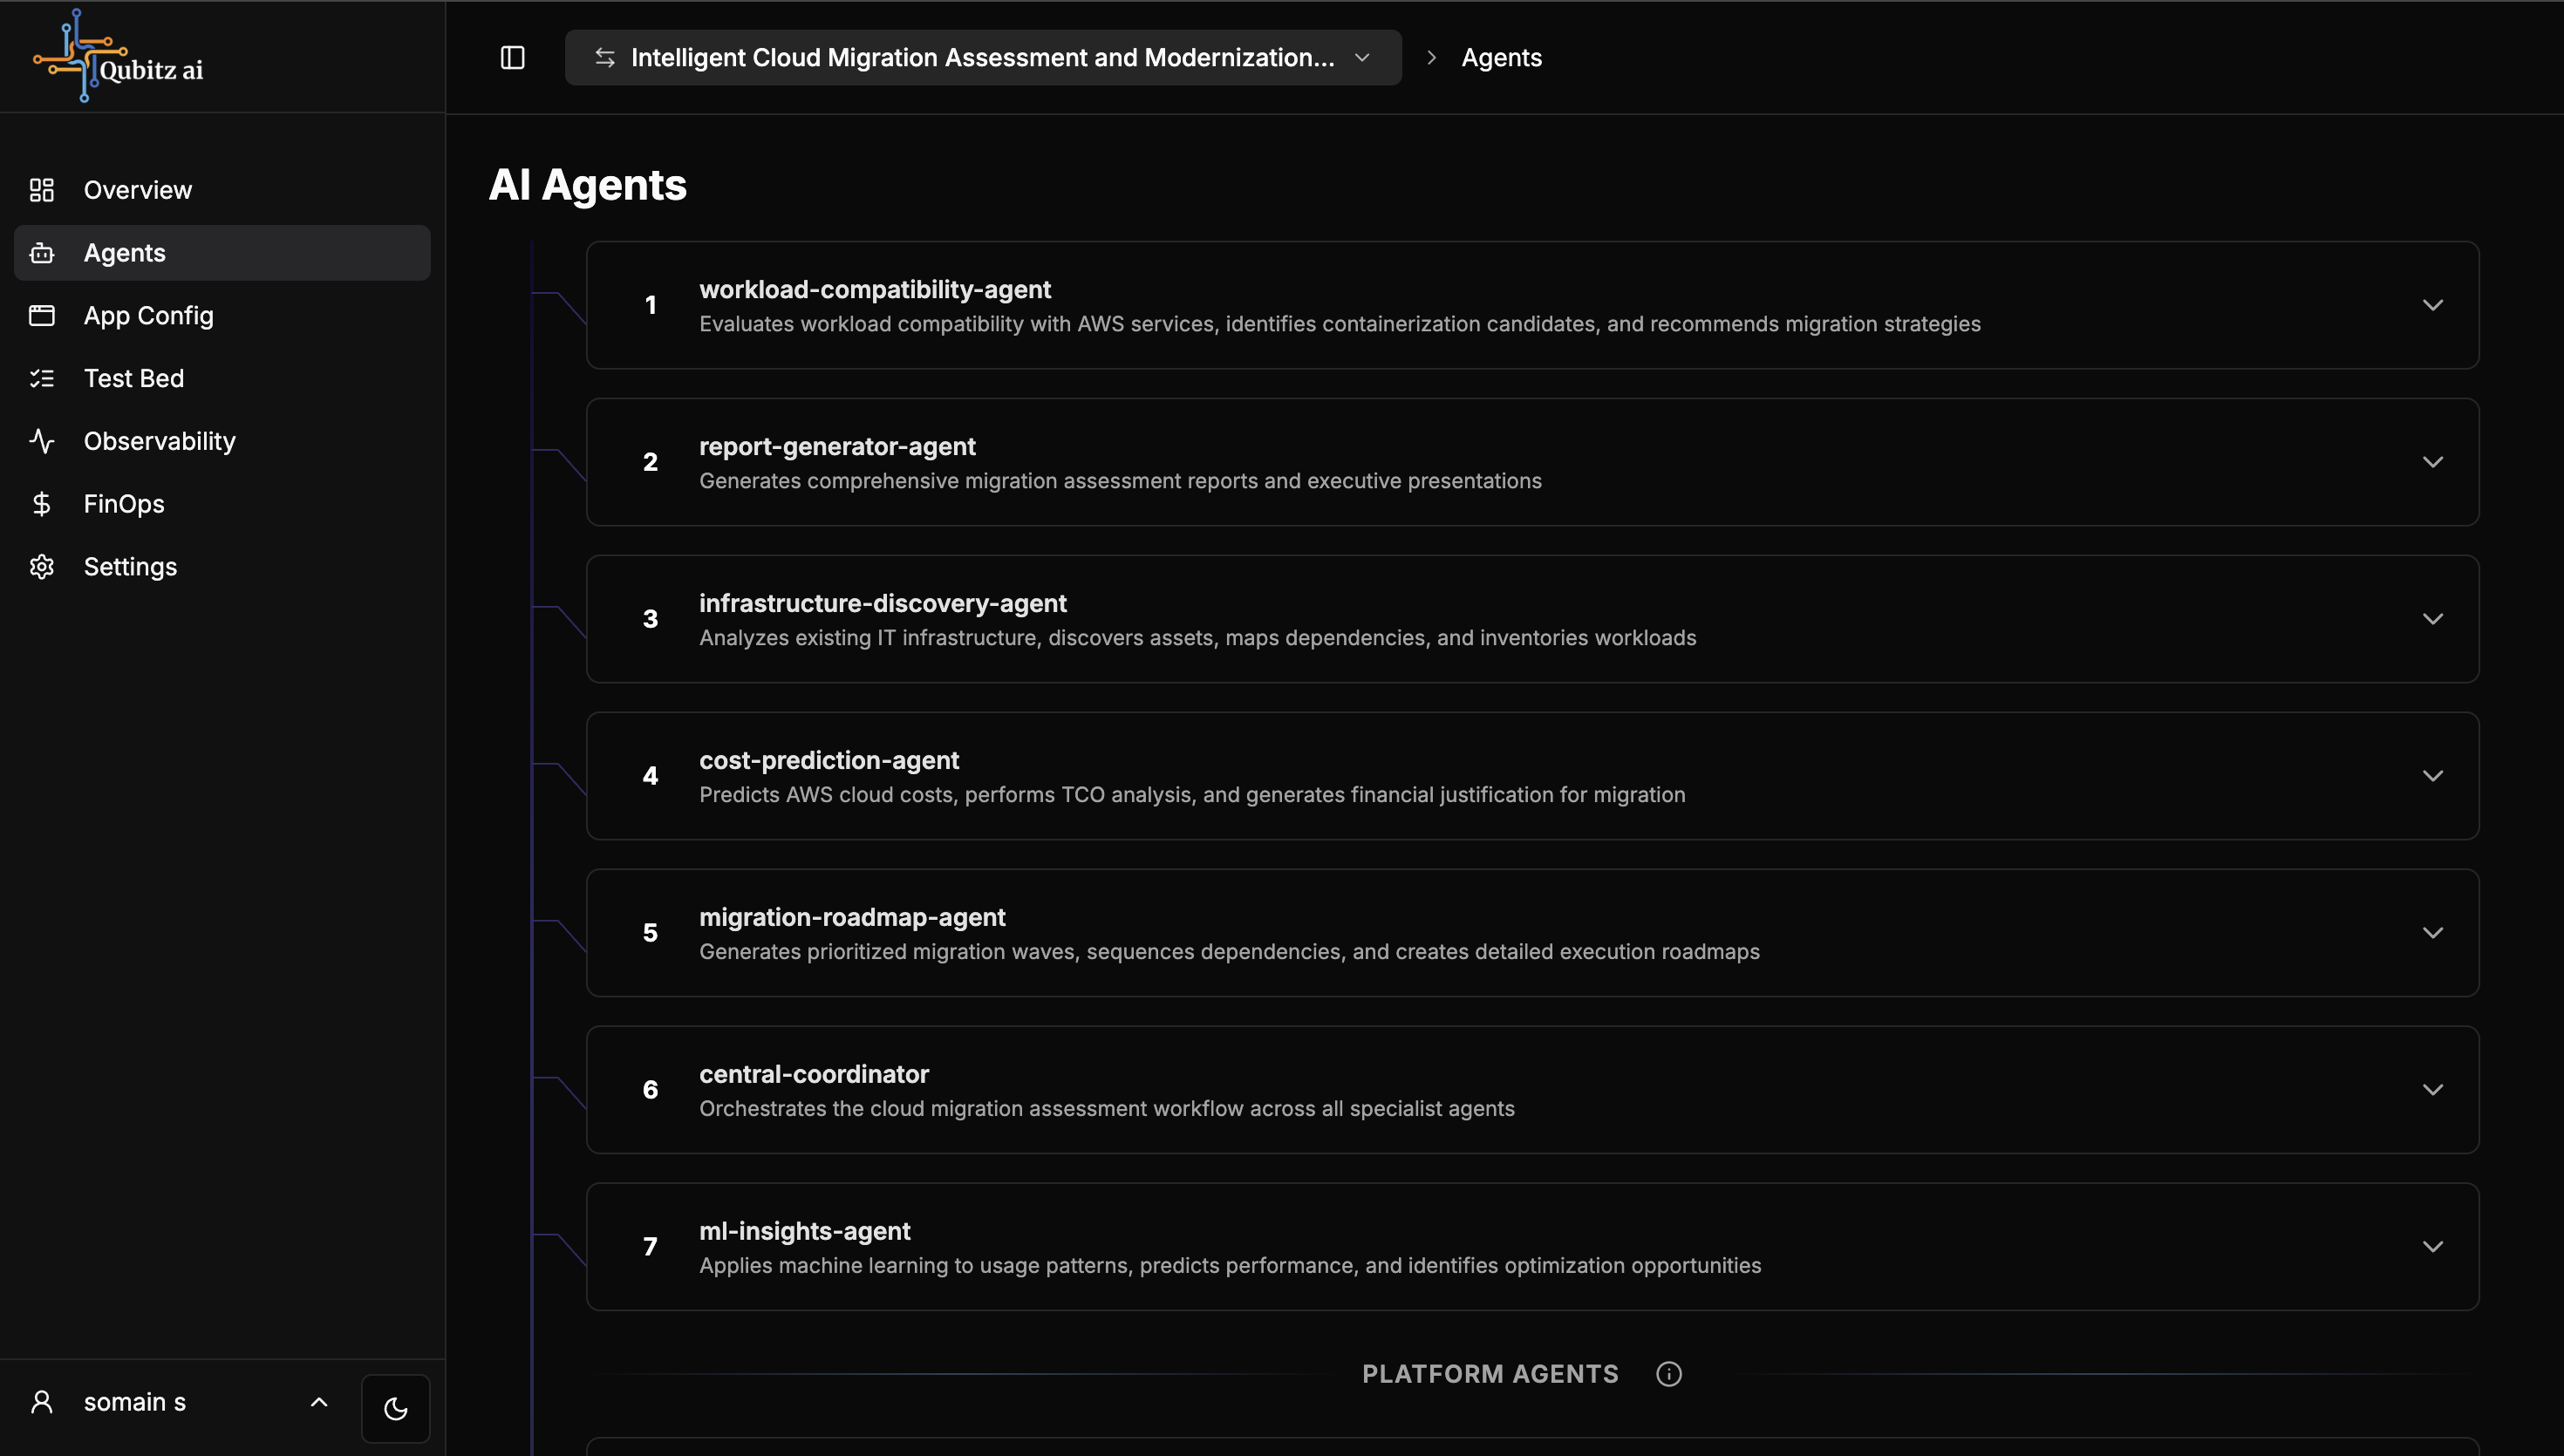This screenshot has height=1456, width=2564.
Task: Click the Qubitz ai logo
Action: click(118, 57)
